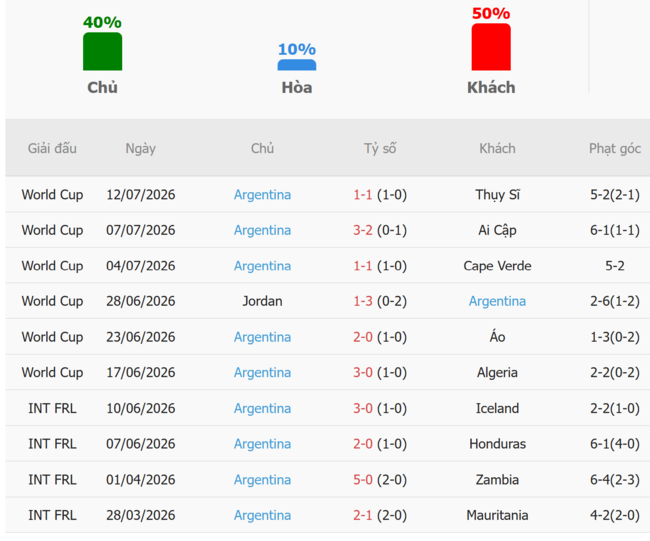650x541 pixels.
Task: Click the Tỷ số column header
Action: tap(380, 148)
